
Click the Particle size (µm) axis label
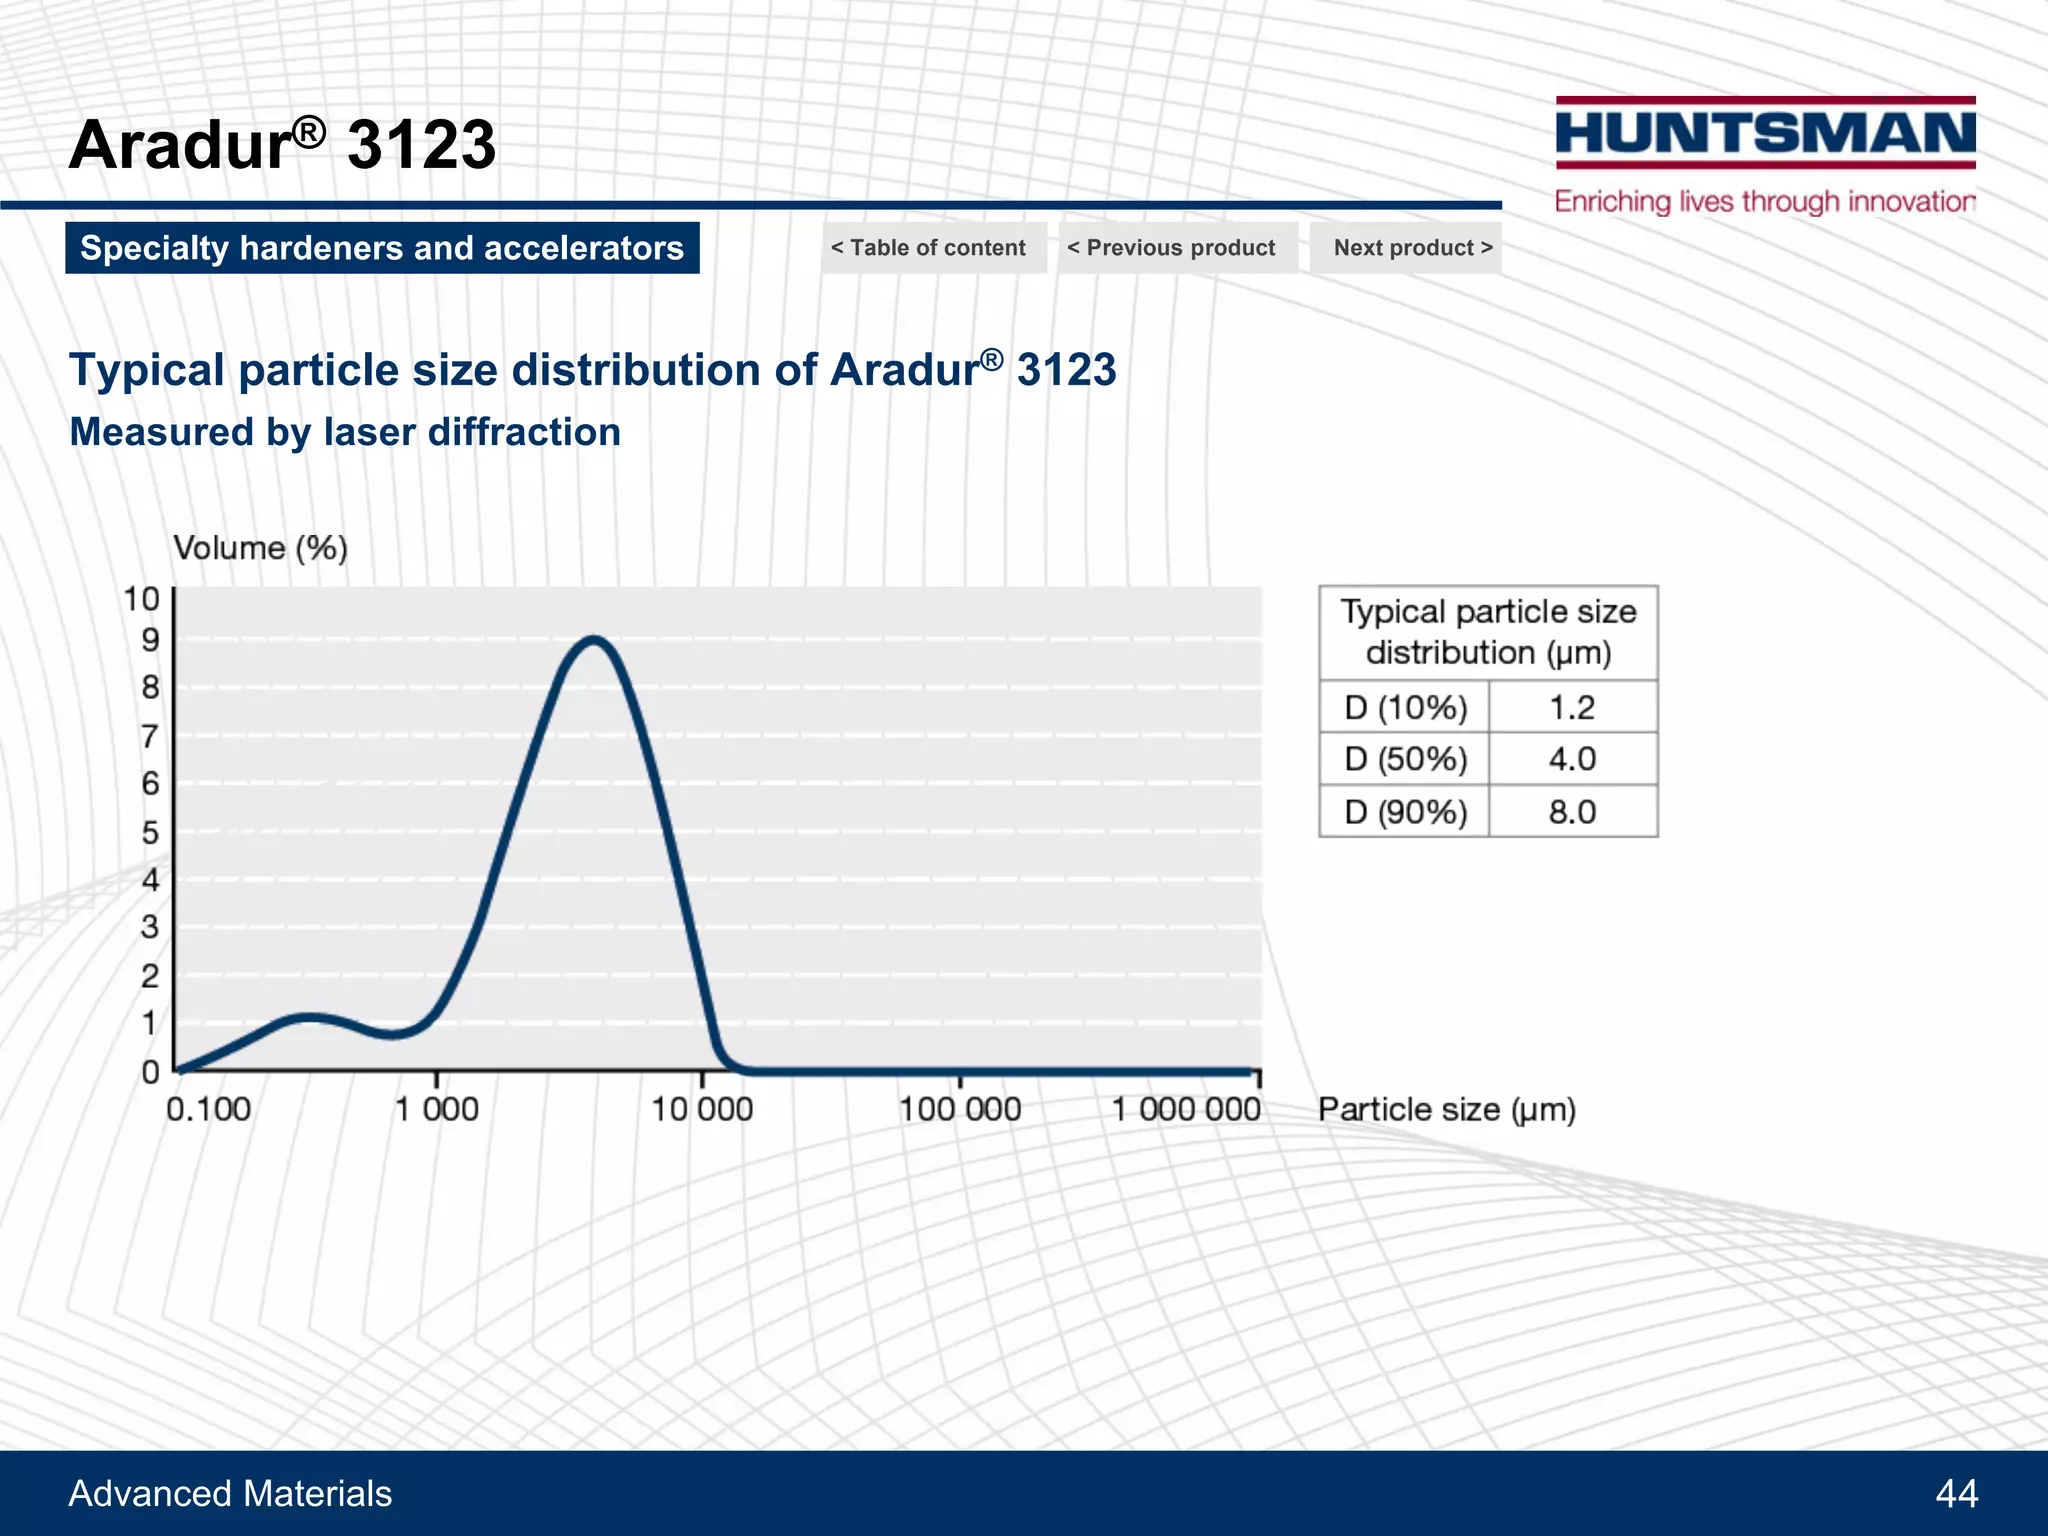click(x=1446, y=1110)
